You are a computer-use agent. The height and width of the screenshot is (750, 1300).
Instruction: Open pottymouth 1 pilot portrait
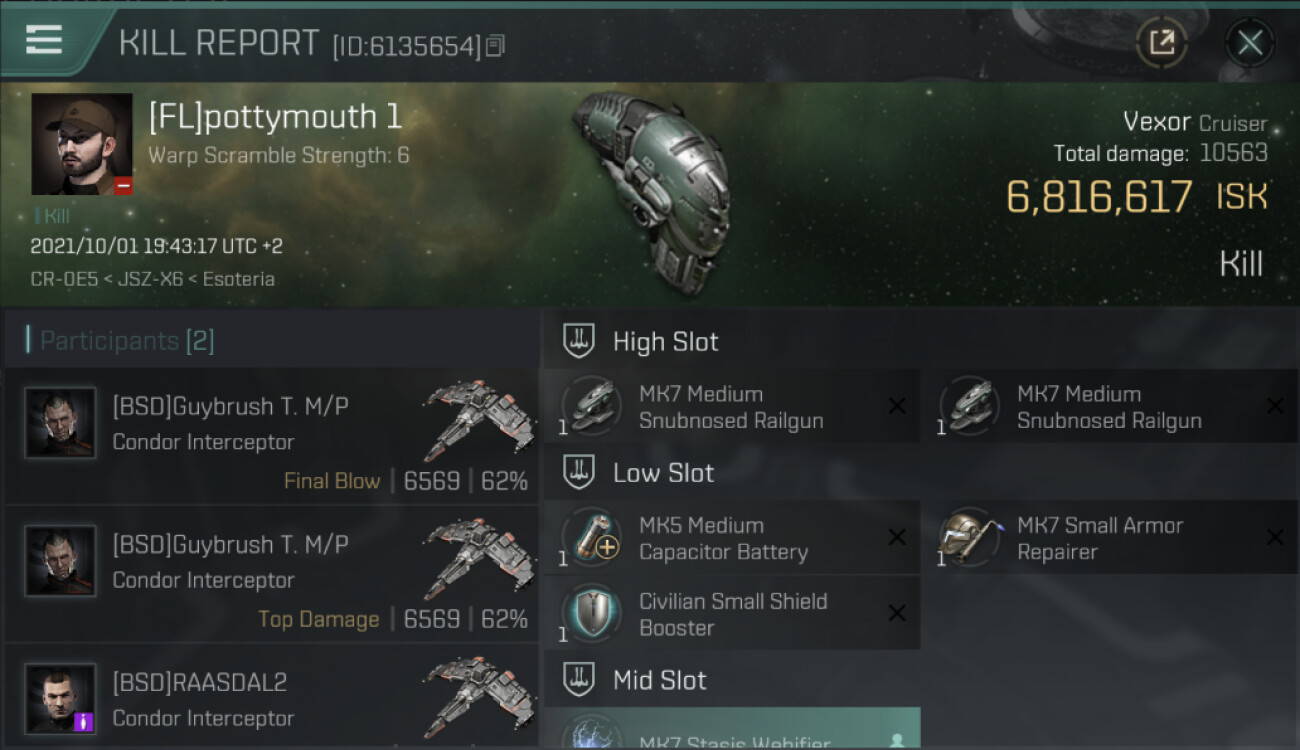coord(82,144)
